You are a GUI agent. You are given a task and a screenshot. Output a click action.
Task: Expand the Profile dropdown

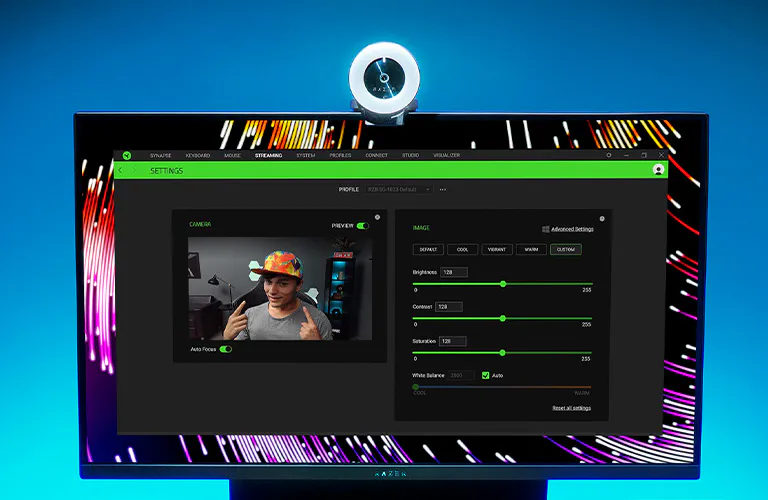pyautogui.click(x=398, y=189)
